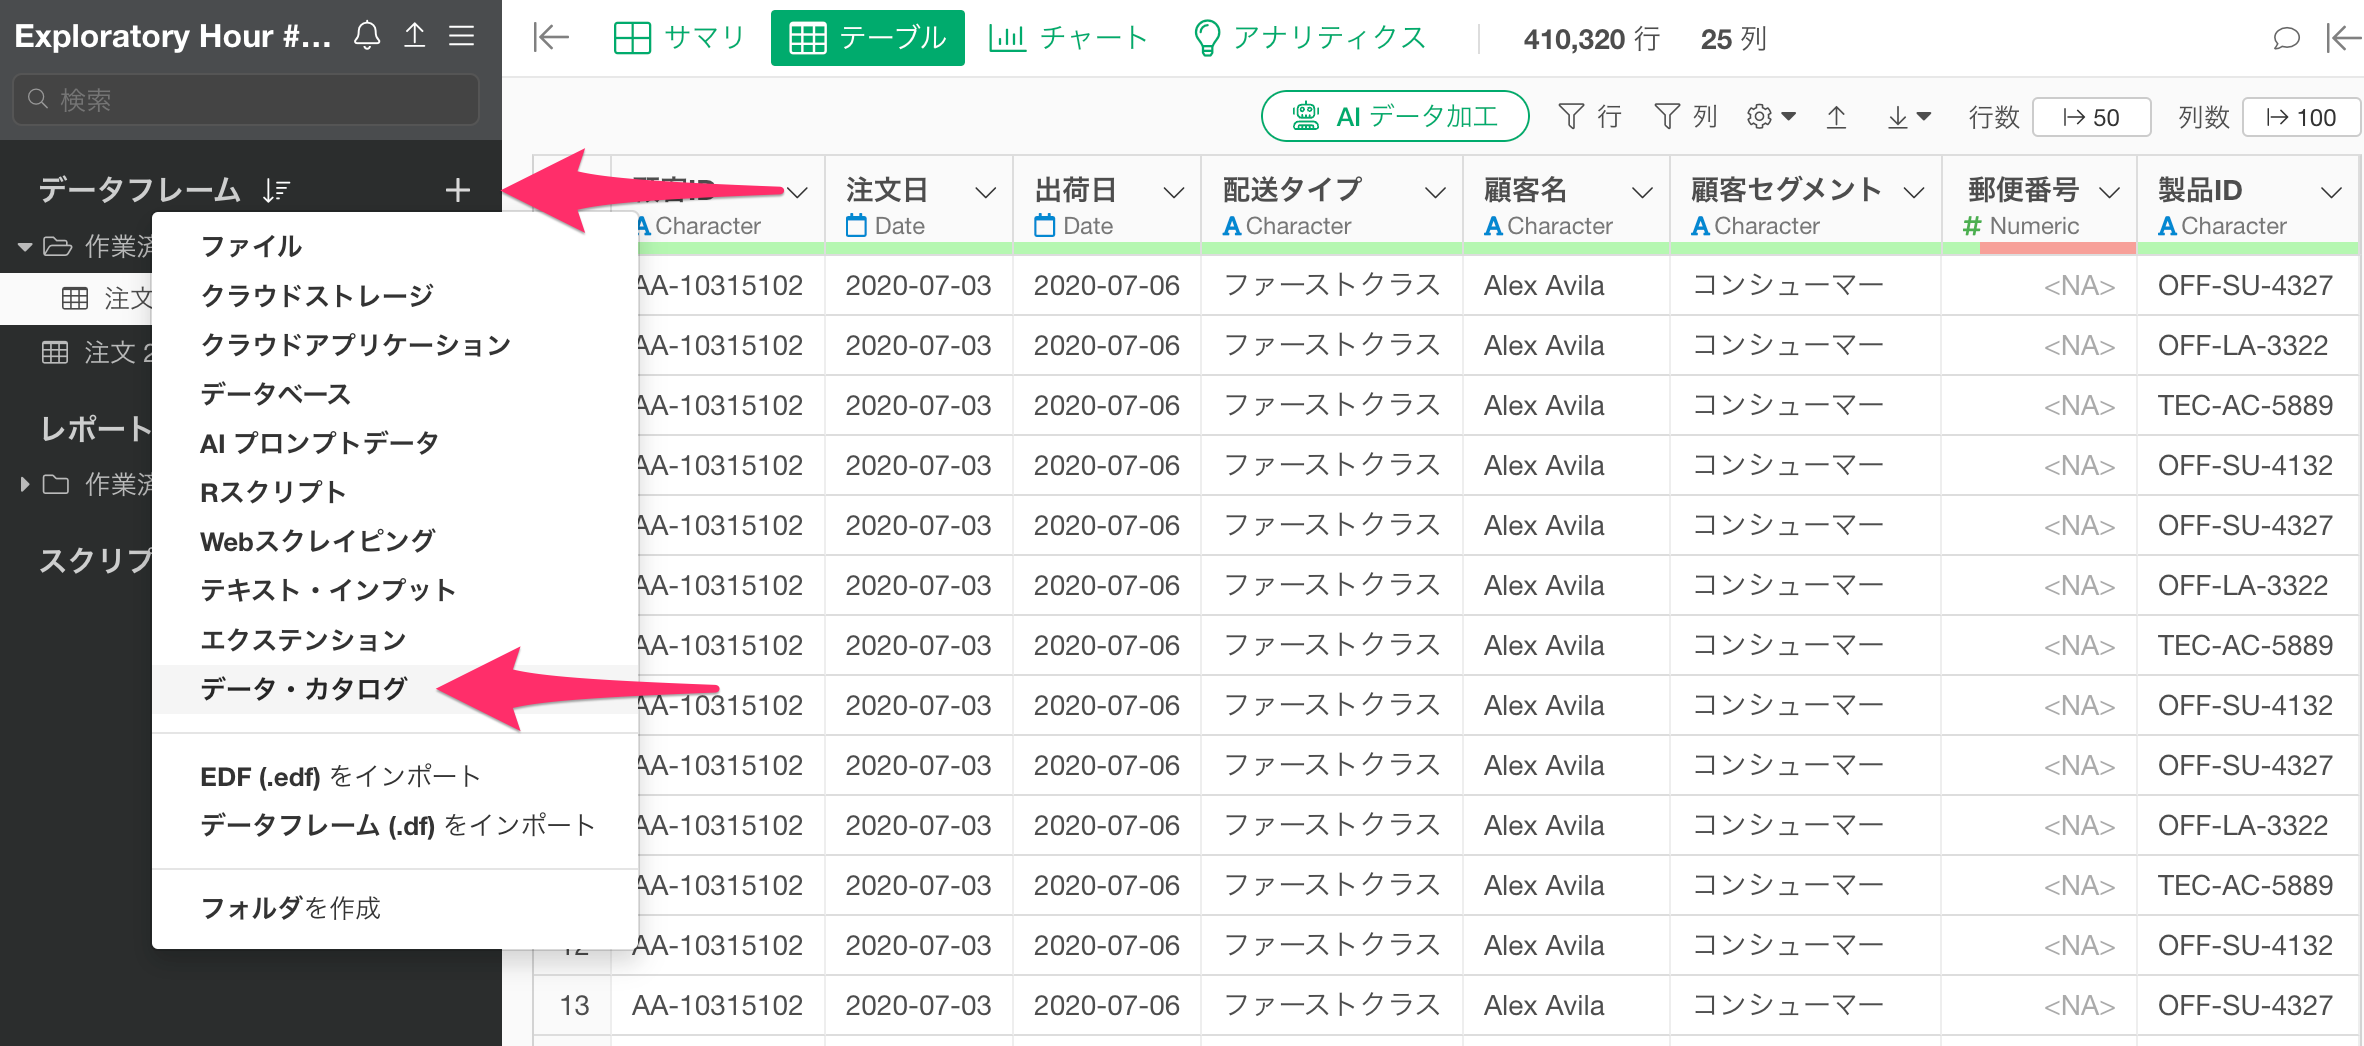Click the column filter funnel 列
Viewport: 2364px width, 1046px height.
(1685, 117)
